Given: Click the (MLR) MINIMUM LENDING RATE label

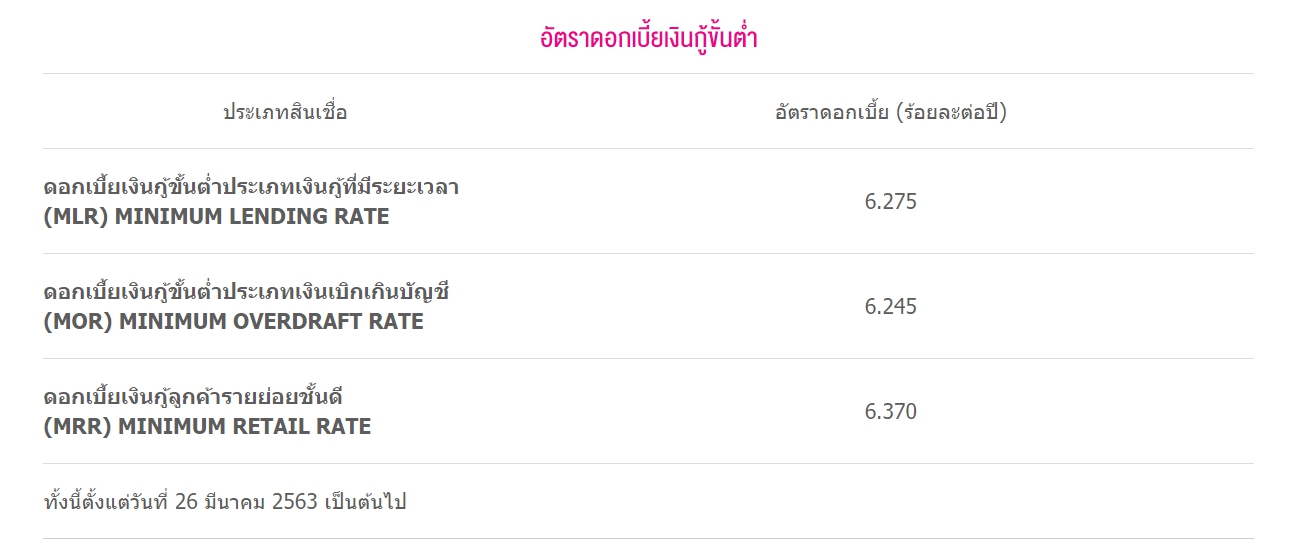Looking at the screenshot, I should [217, 216].
